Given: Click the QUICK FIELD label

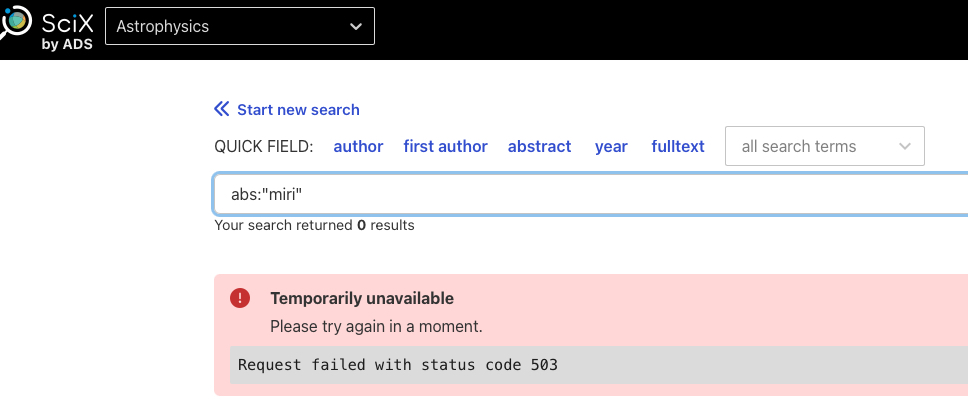Looking at the screenshot, I should coord(264,147).
